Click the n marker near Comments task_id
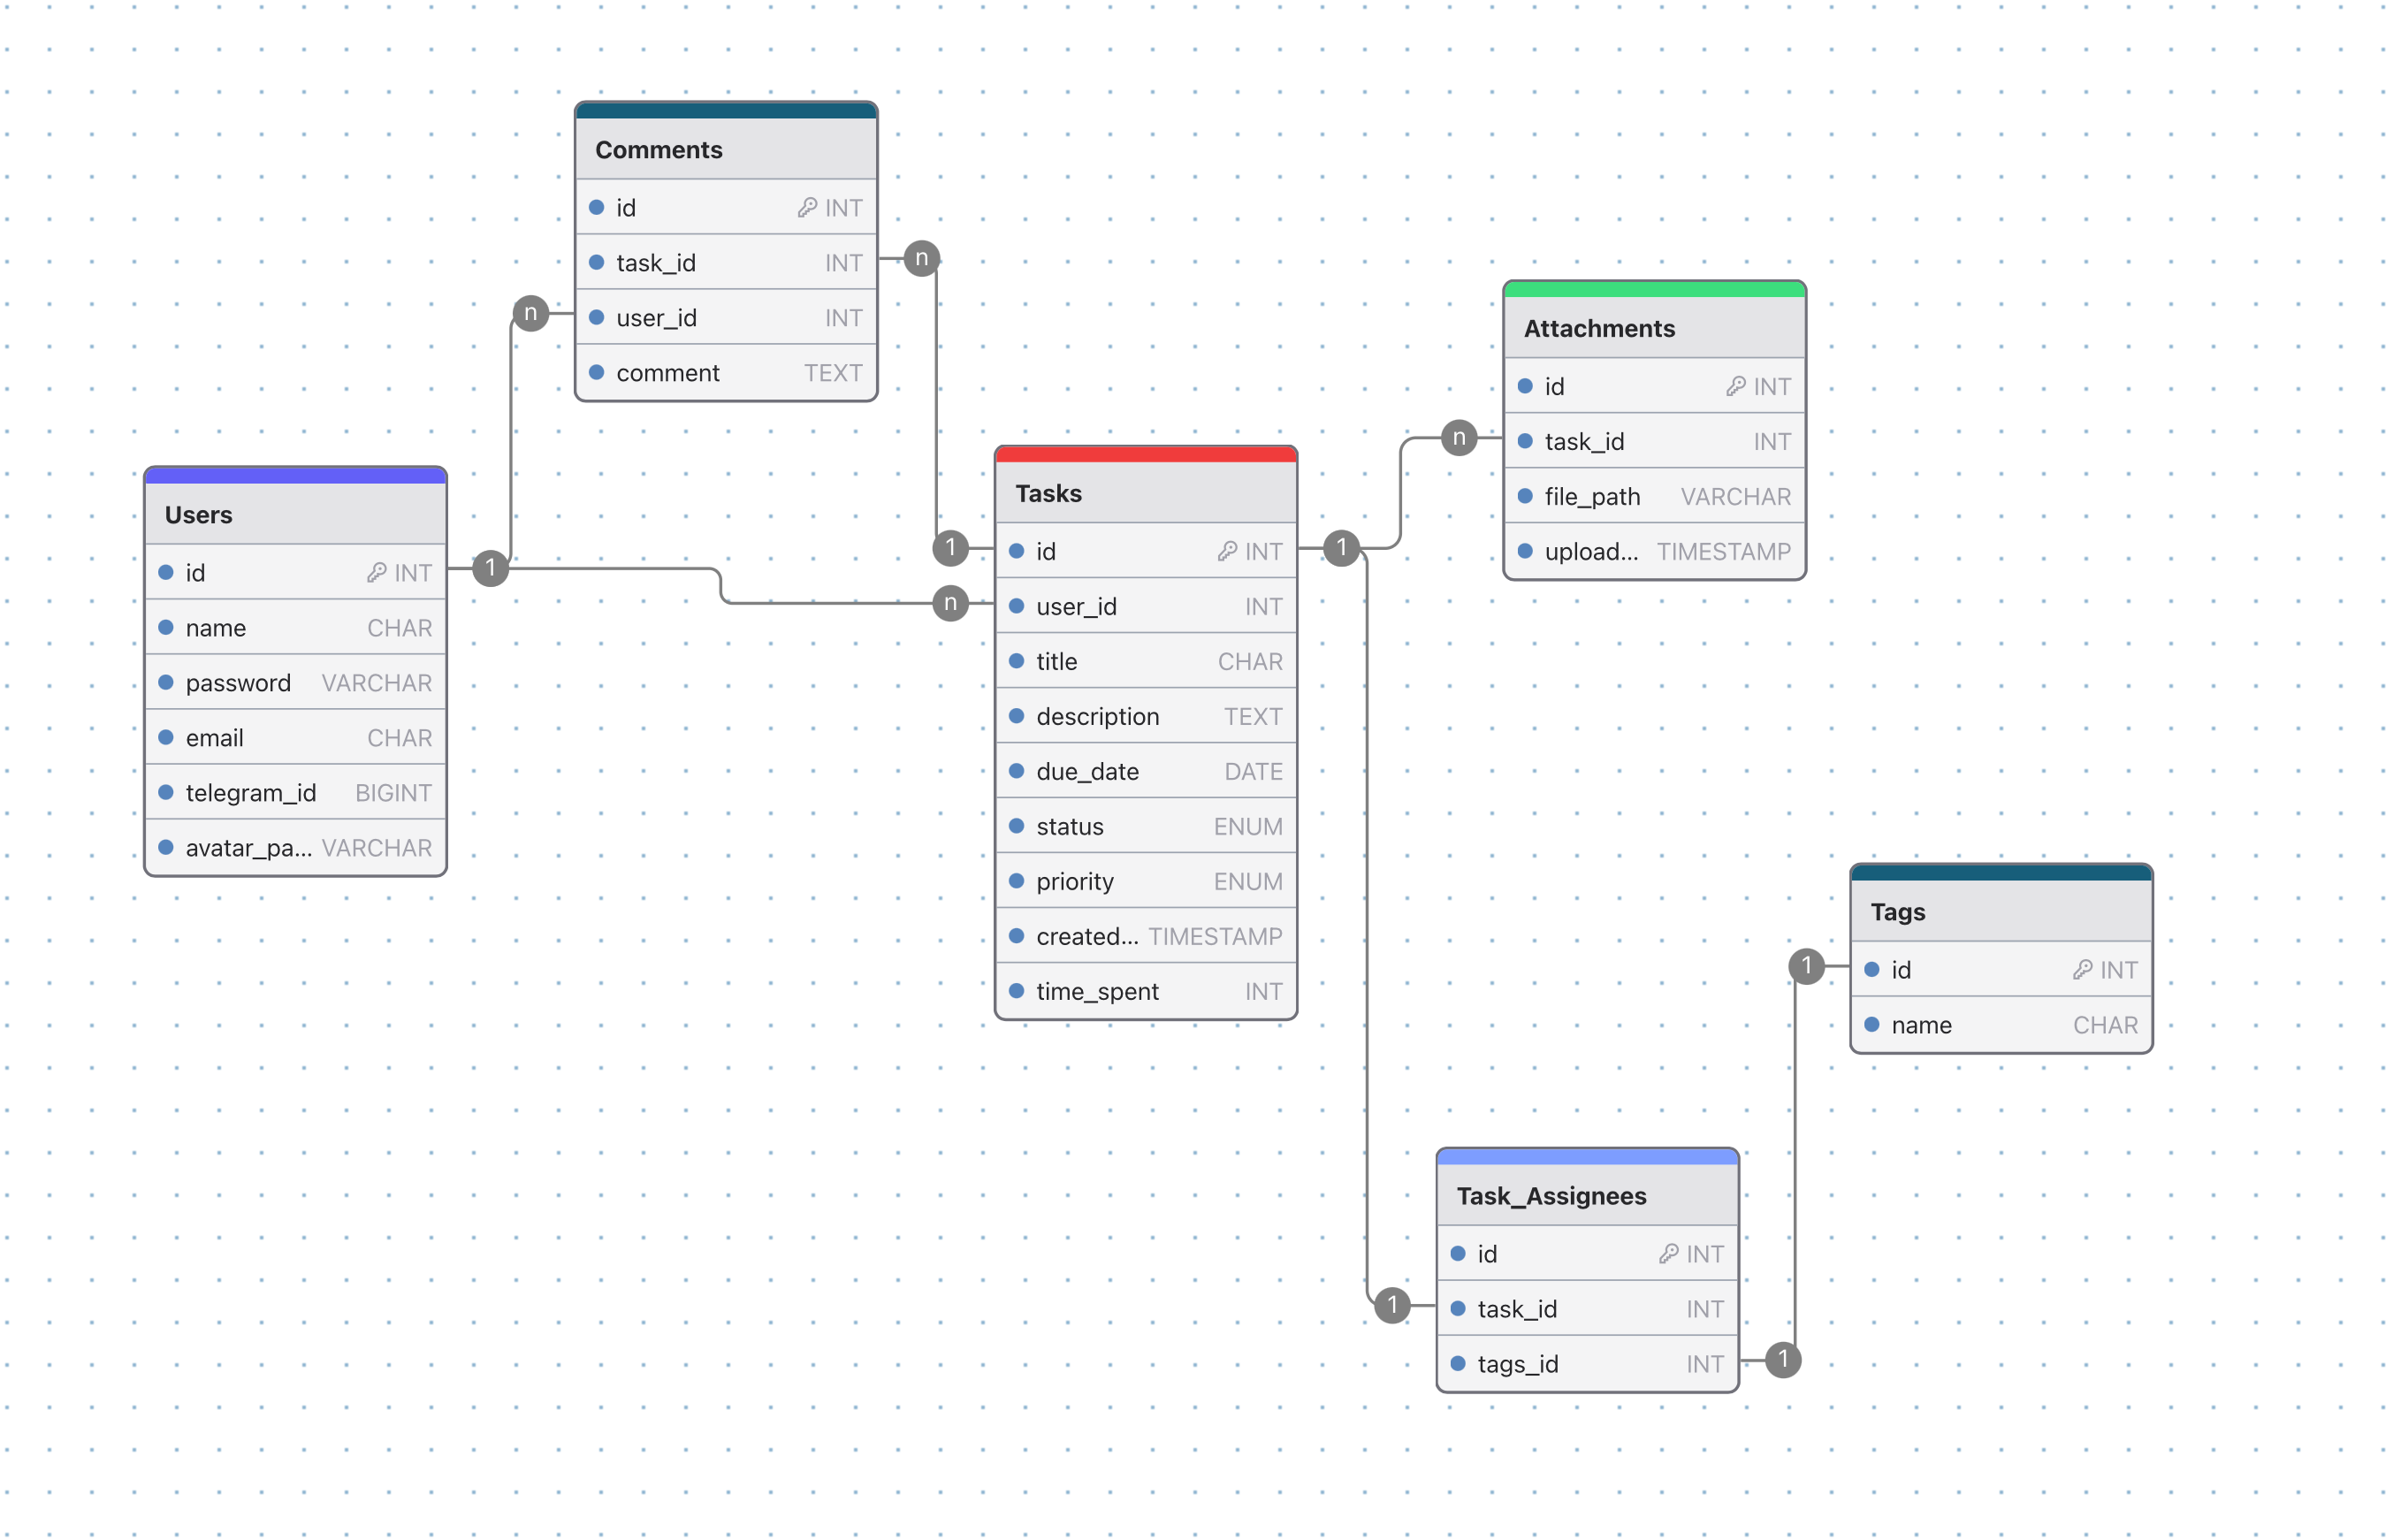The image size is (2401, 1540). (921, 257)
